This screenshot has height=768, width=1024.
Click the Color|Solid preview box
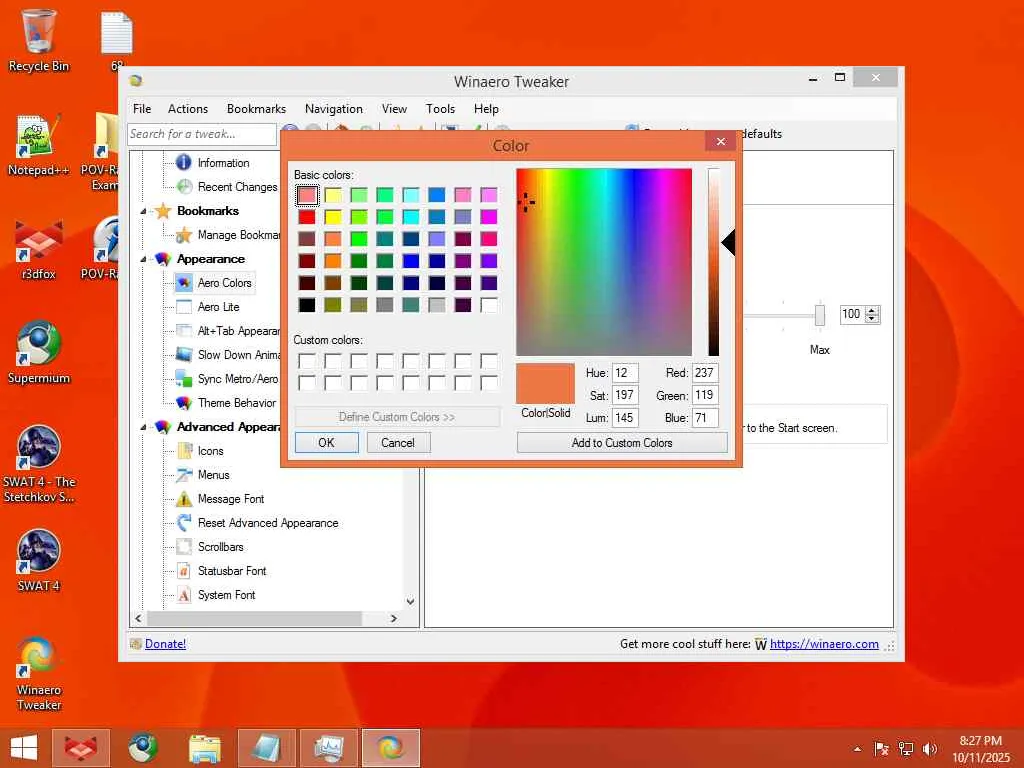coord(545,384)
